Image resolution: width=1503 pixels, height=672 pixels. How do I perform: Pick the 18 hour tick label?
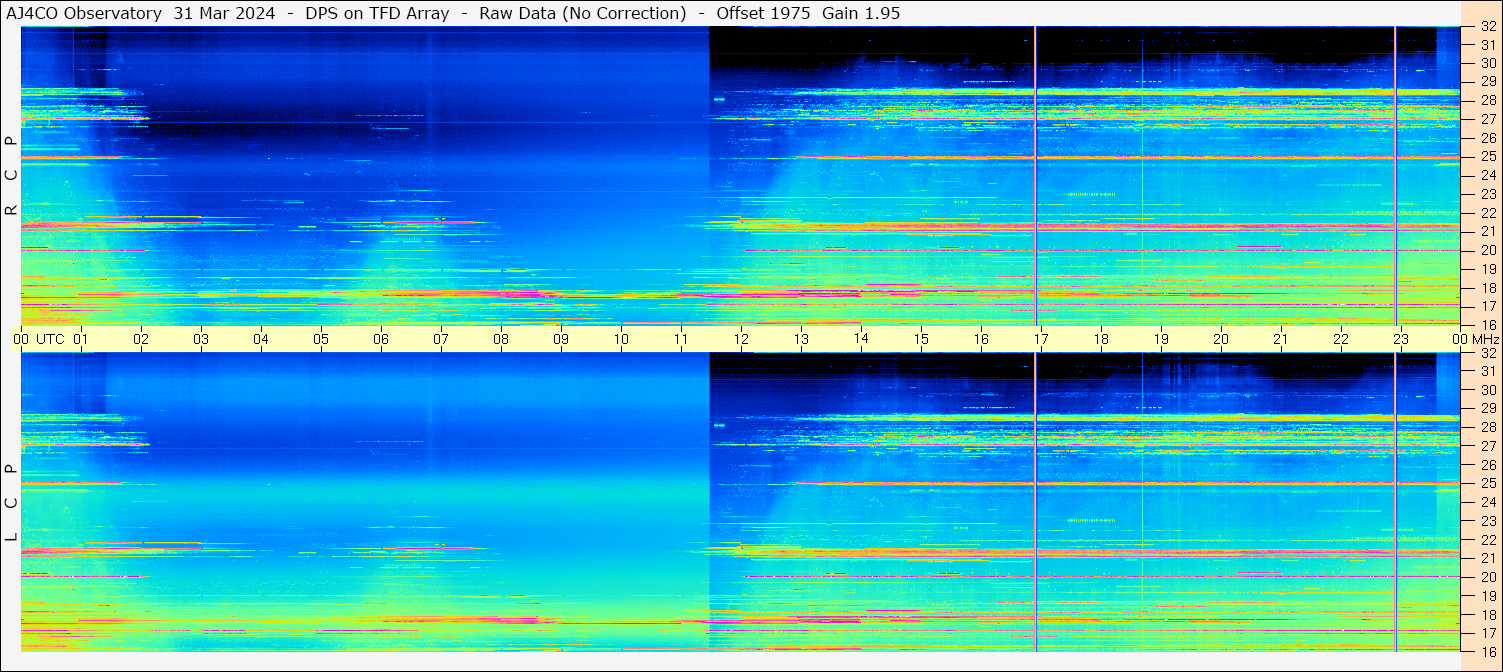click(1101, 339)
